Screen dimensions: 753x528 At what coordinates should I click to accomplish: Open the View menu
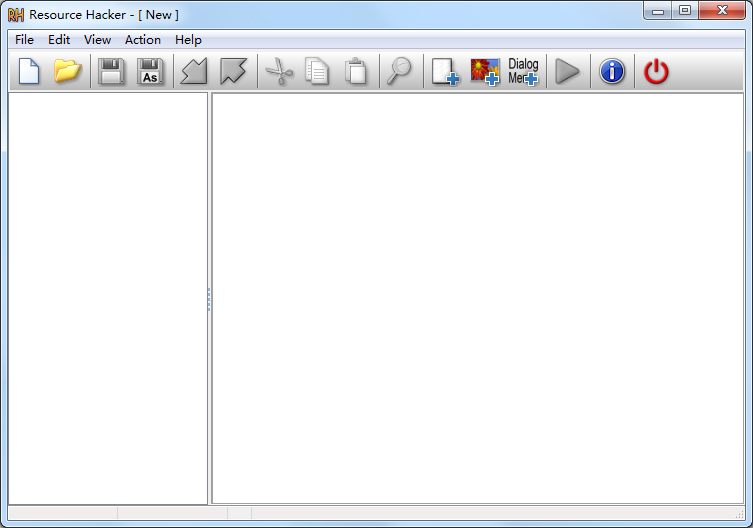[97, 40]
